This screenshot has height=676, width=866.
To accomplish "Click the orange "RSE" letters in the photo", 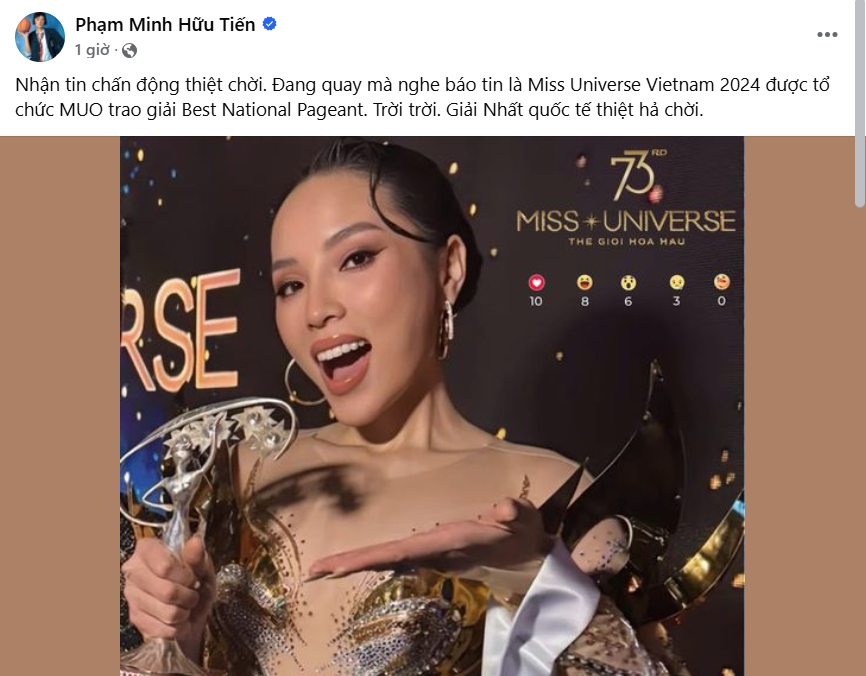I will coord(181,330).
